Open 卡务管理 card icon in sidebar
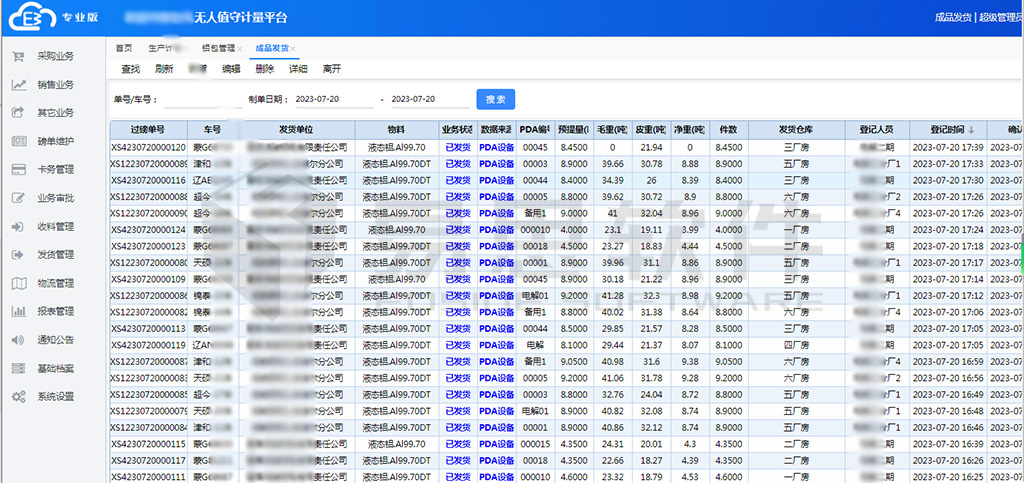Image resolution: width=1024 pixels, height=483 pixels. [18, 170]
